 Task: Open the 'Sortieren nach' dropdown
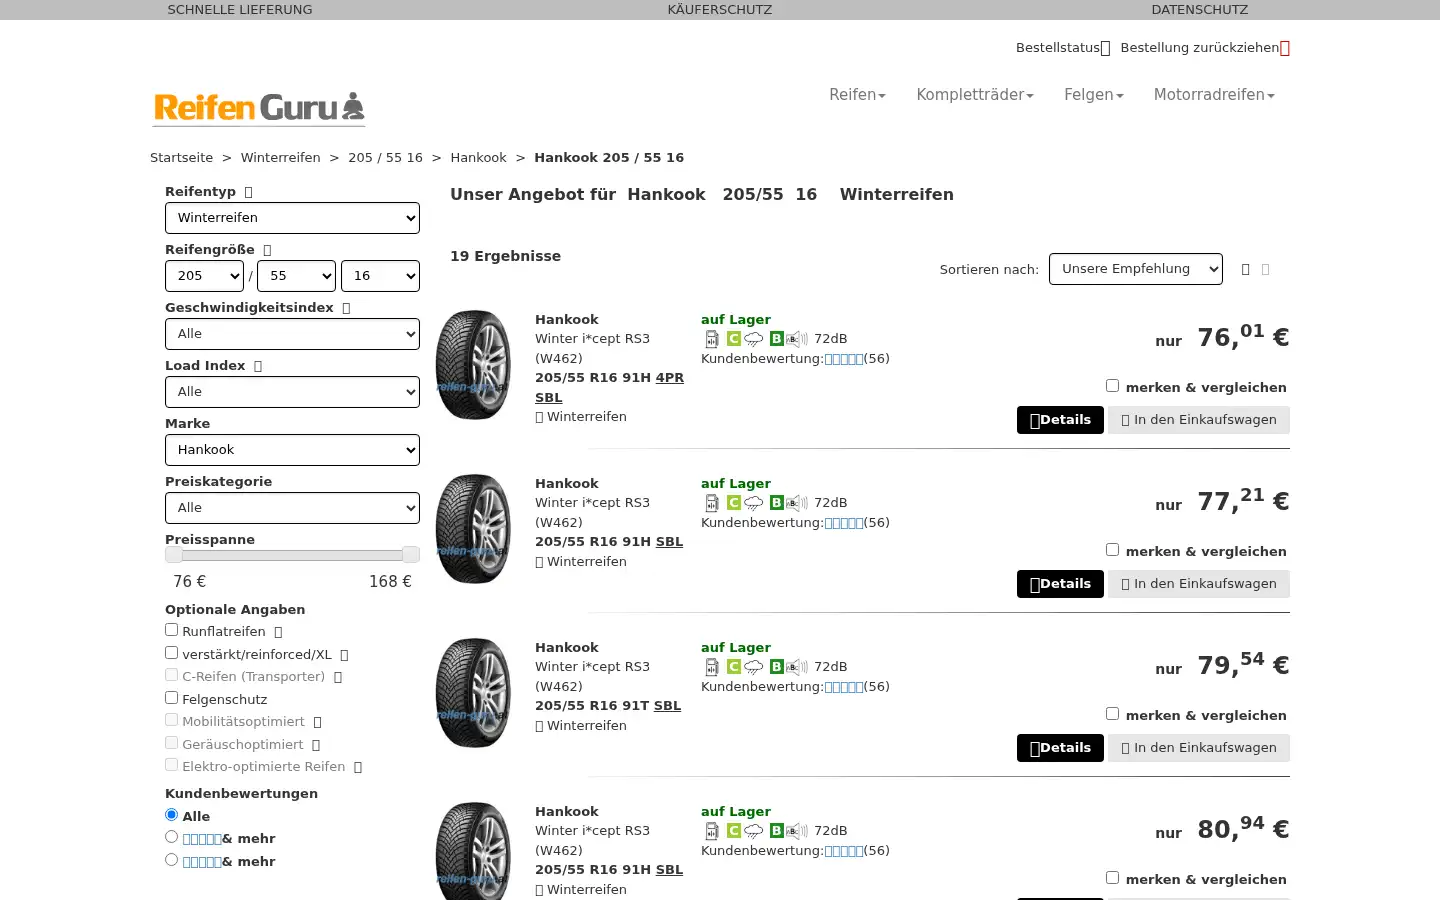1136,269
